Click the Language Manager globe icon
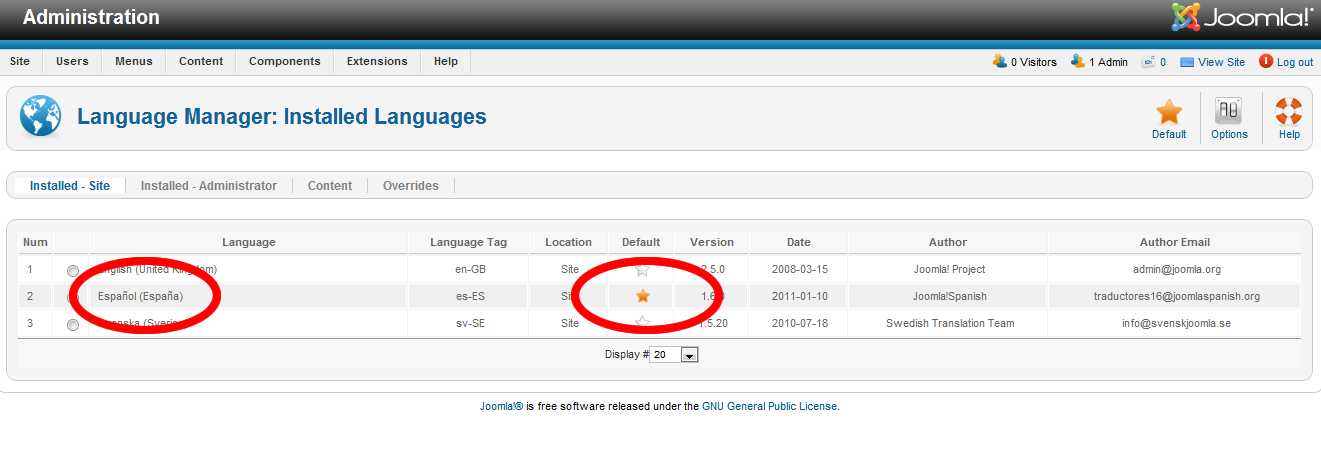This screenshot has height=454, width=1321. coord(40,117)
